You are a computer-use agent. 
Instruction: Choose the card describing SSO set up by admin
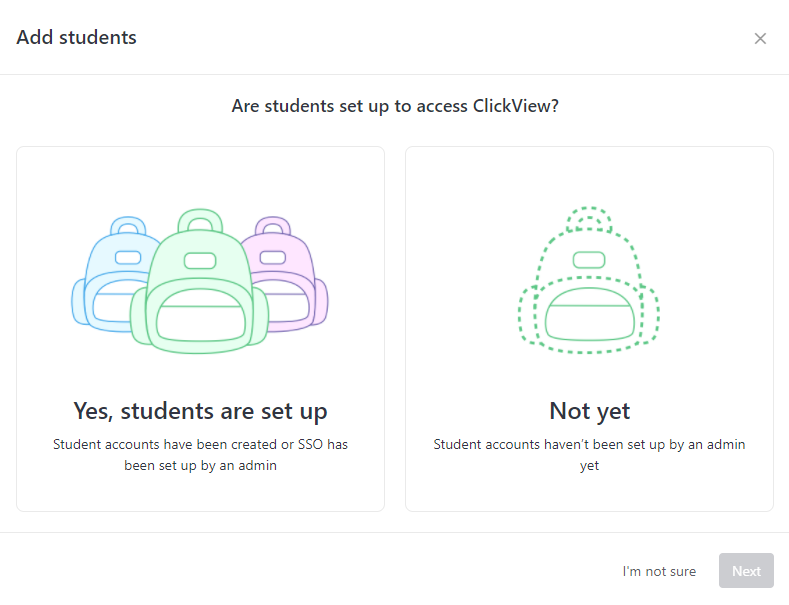200,329
